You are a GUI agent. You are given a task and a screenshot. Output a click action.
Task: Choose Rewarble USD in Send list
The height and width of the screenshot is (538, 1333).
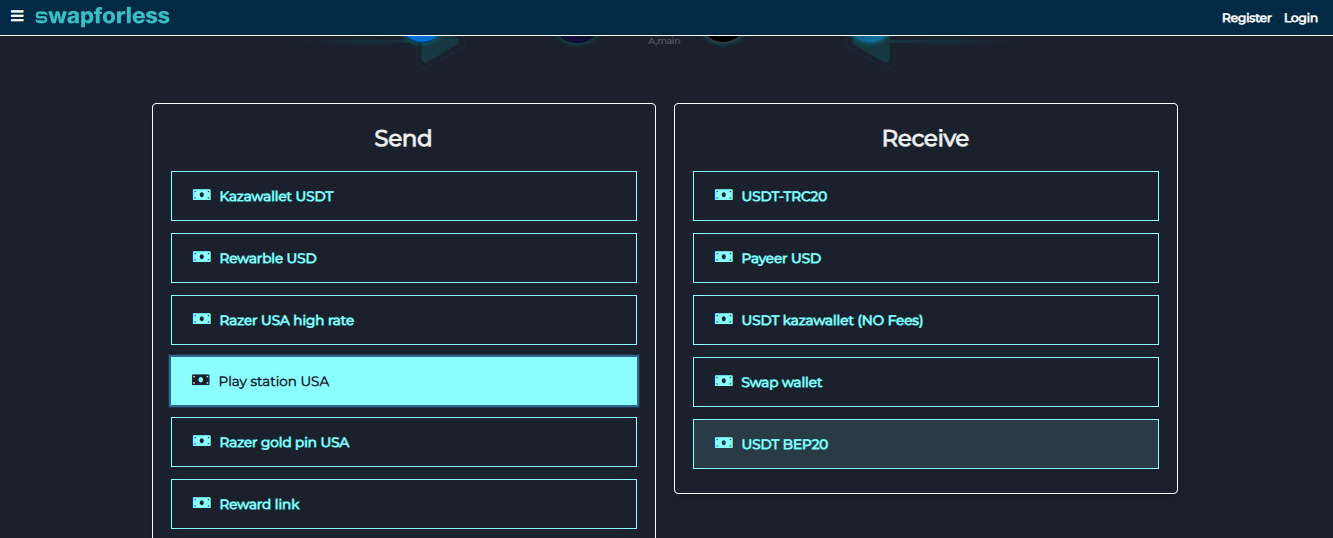tap(404, 258)
